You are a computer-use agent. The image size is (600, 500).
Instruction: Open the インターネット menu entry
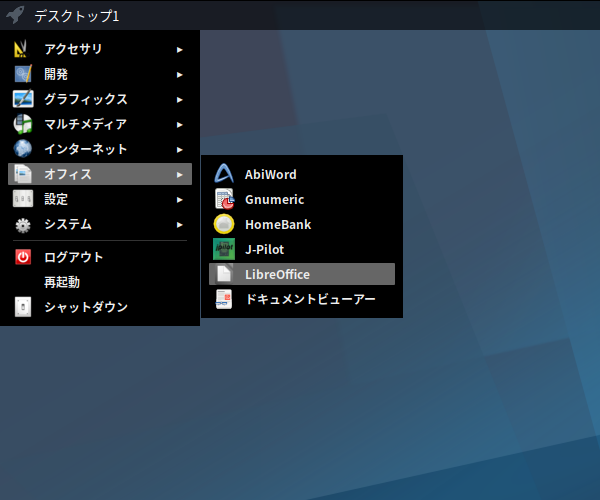point(100,149)
